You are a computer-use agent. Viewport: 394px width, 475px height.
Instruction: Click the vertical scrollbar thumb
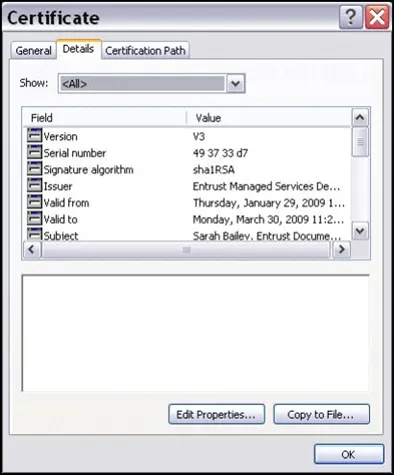tap(360, 142)
